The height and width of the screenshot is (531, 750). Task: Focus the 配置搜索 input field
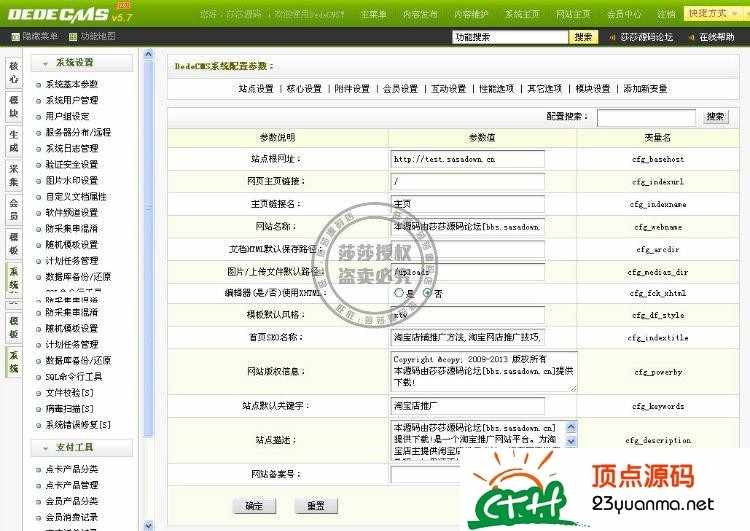coord(647,118)
